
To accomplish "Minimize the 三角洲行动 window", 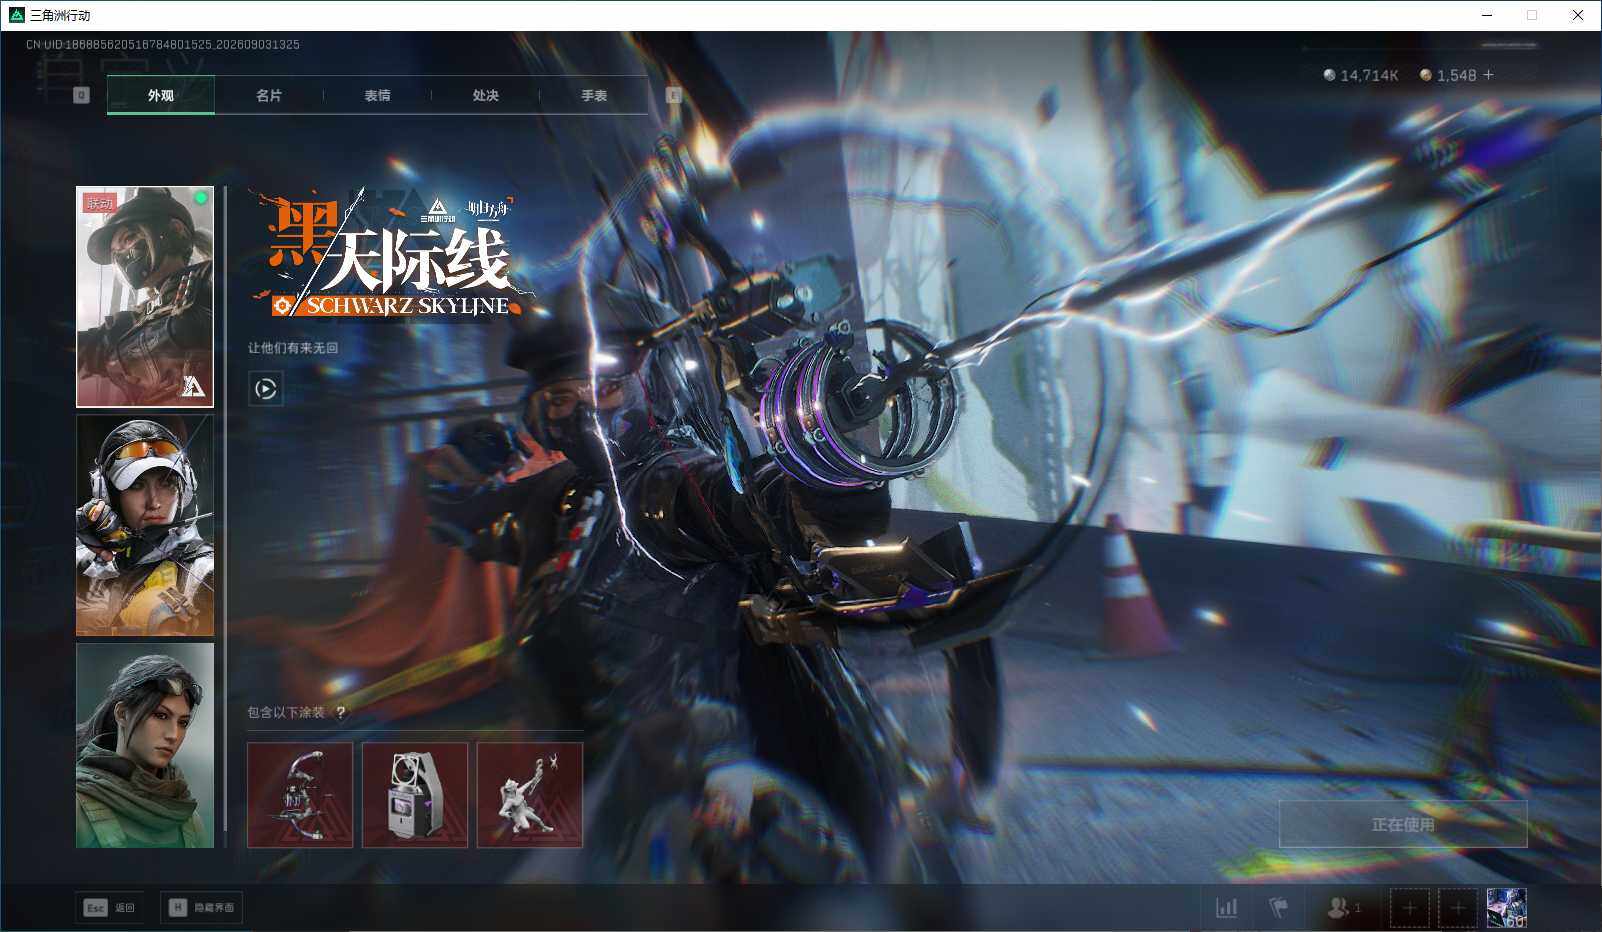I will pyautogui.click(x=1486, y=15).
